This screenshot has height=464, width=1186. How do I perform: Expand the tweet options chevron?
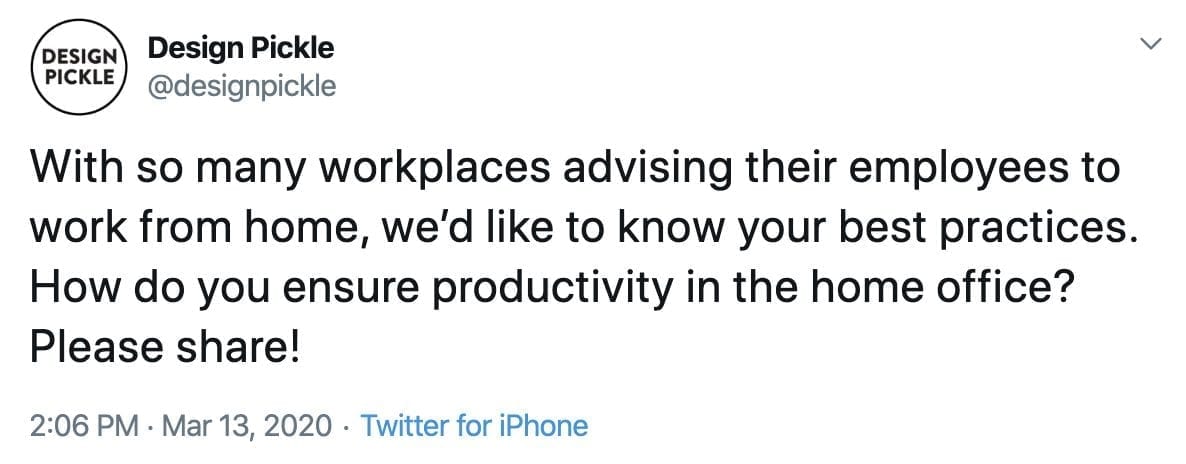[1150, 45]
